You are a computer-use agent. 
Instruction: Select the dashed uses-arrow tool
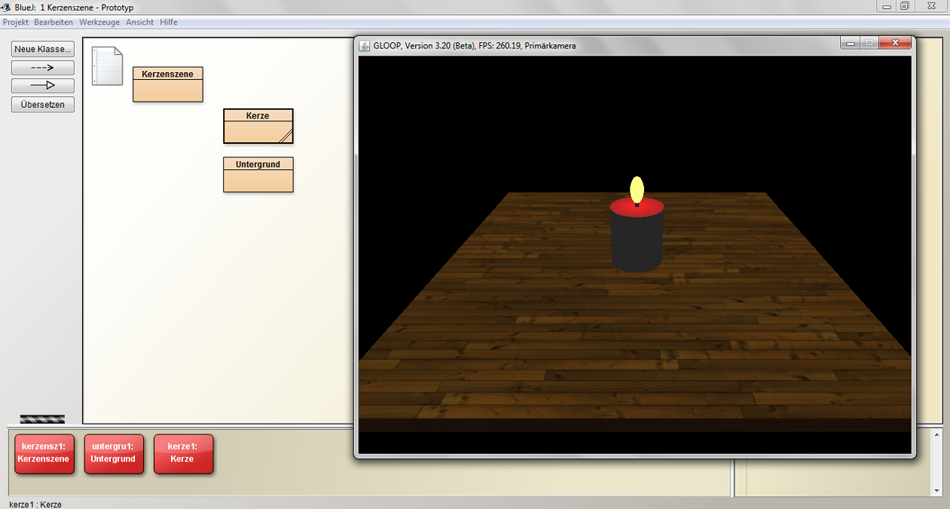(43, 67)
